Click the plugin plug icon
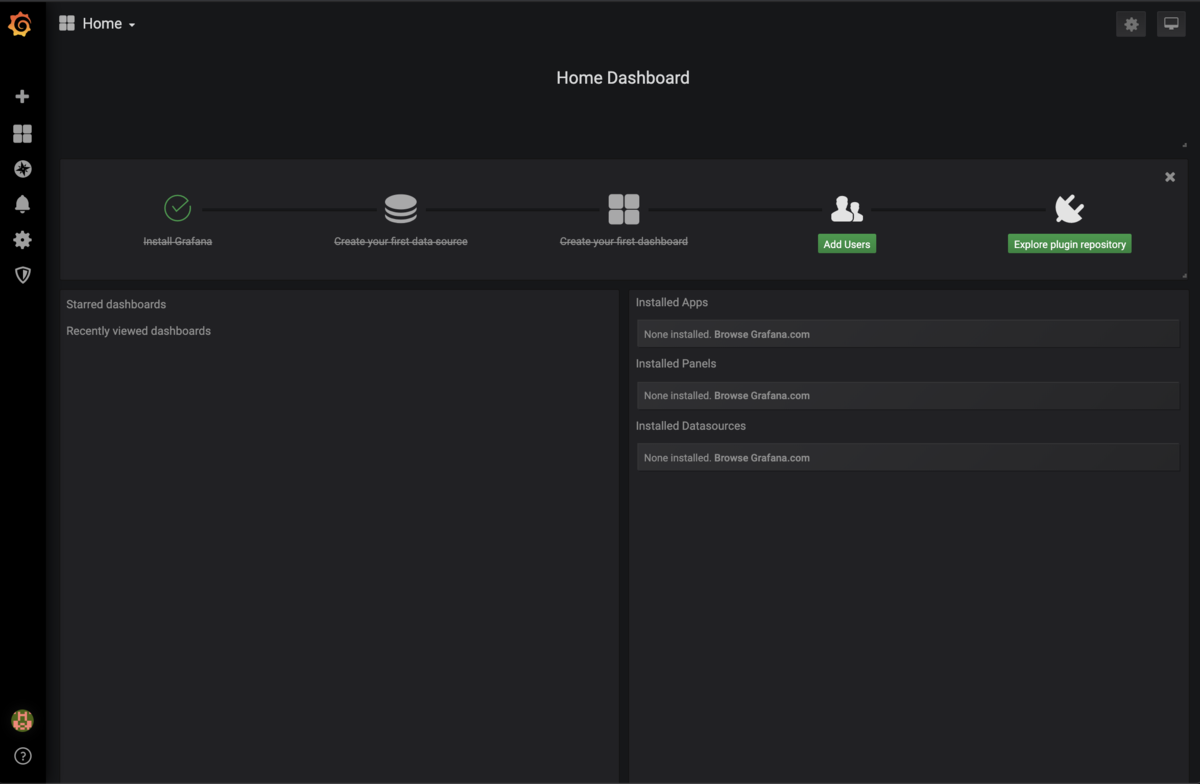Viewport: 1200px width, 784px height. (x=1070, y=209)
